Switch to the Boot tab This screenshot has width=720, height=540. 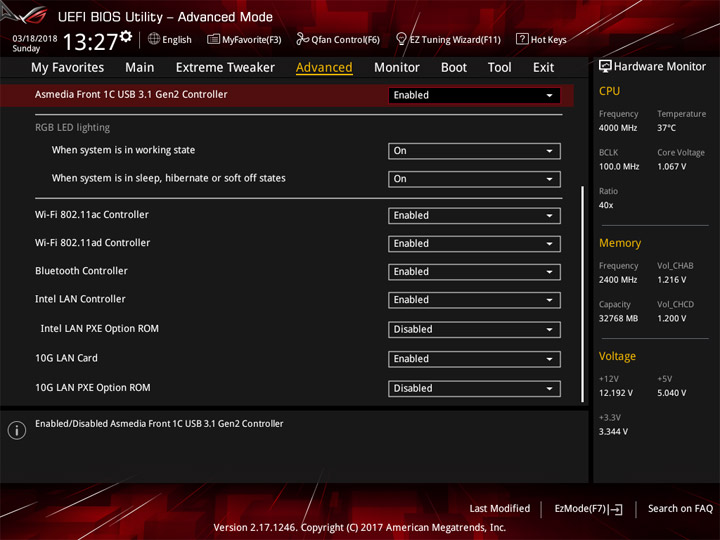(x=454, y=68)
